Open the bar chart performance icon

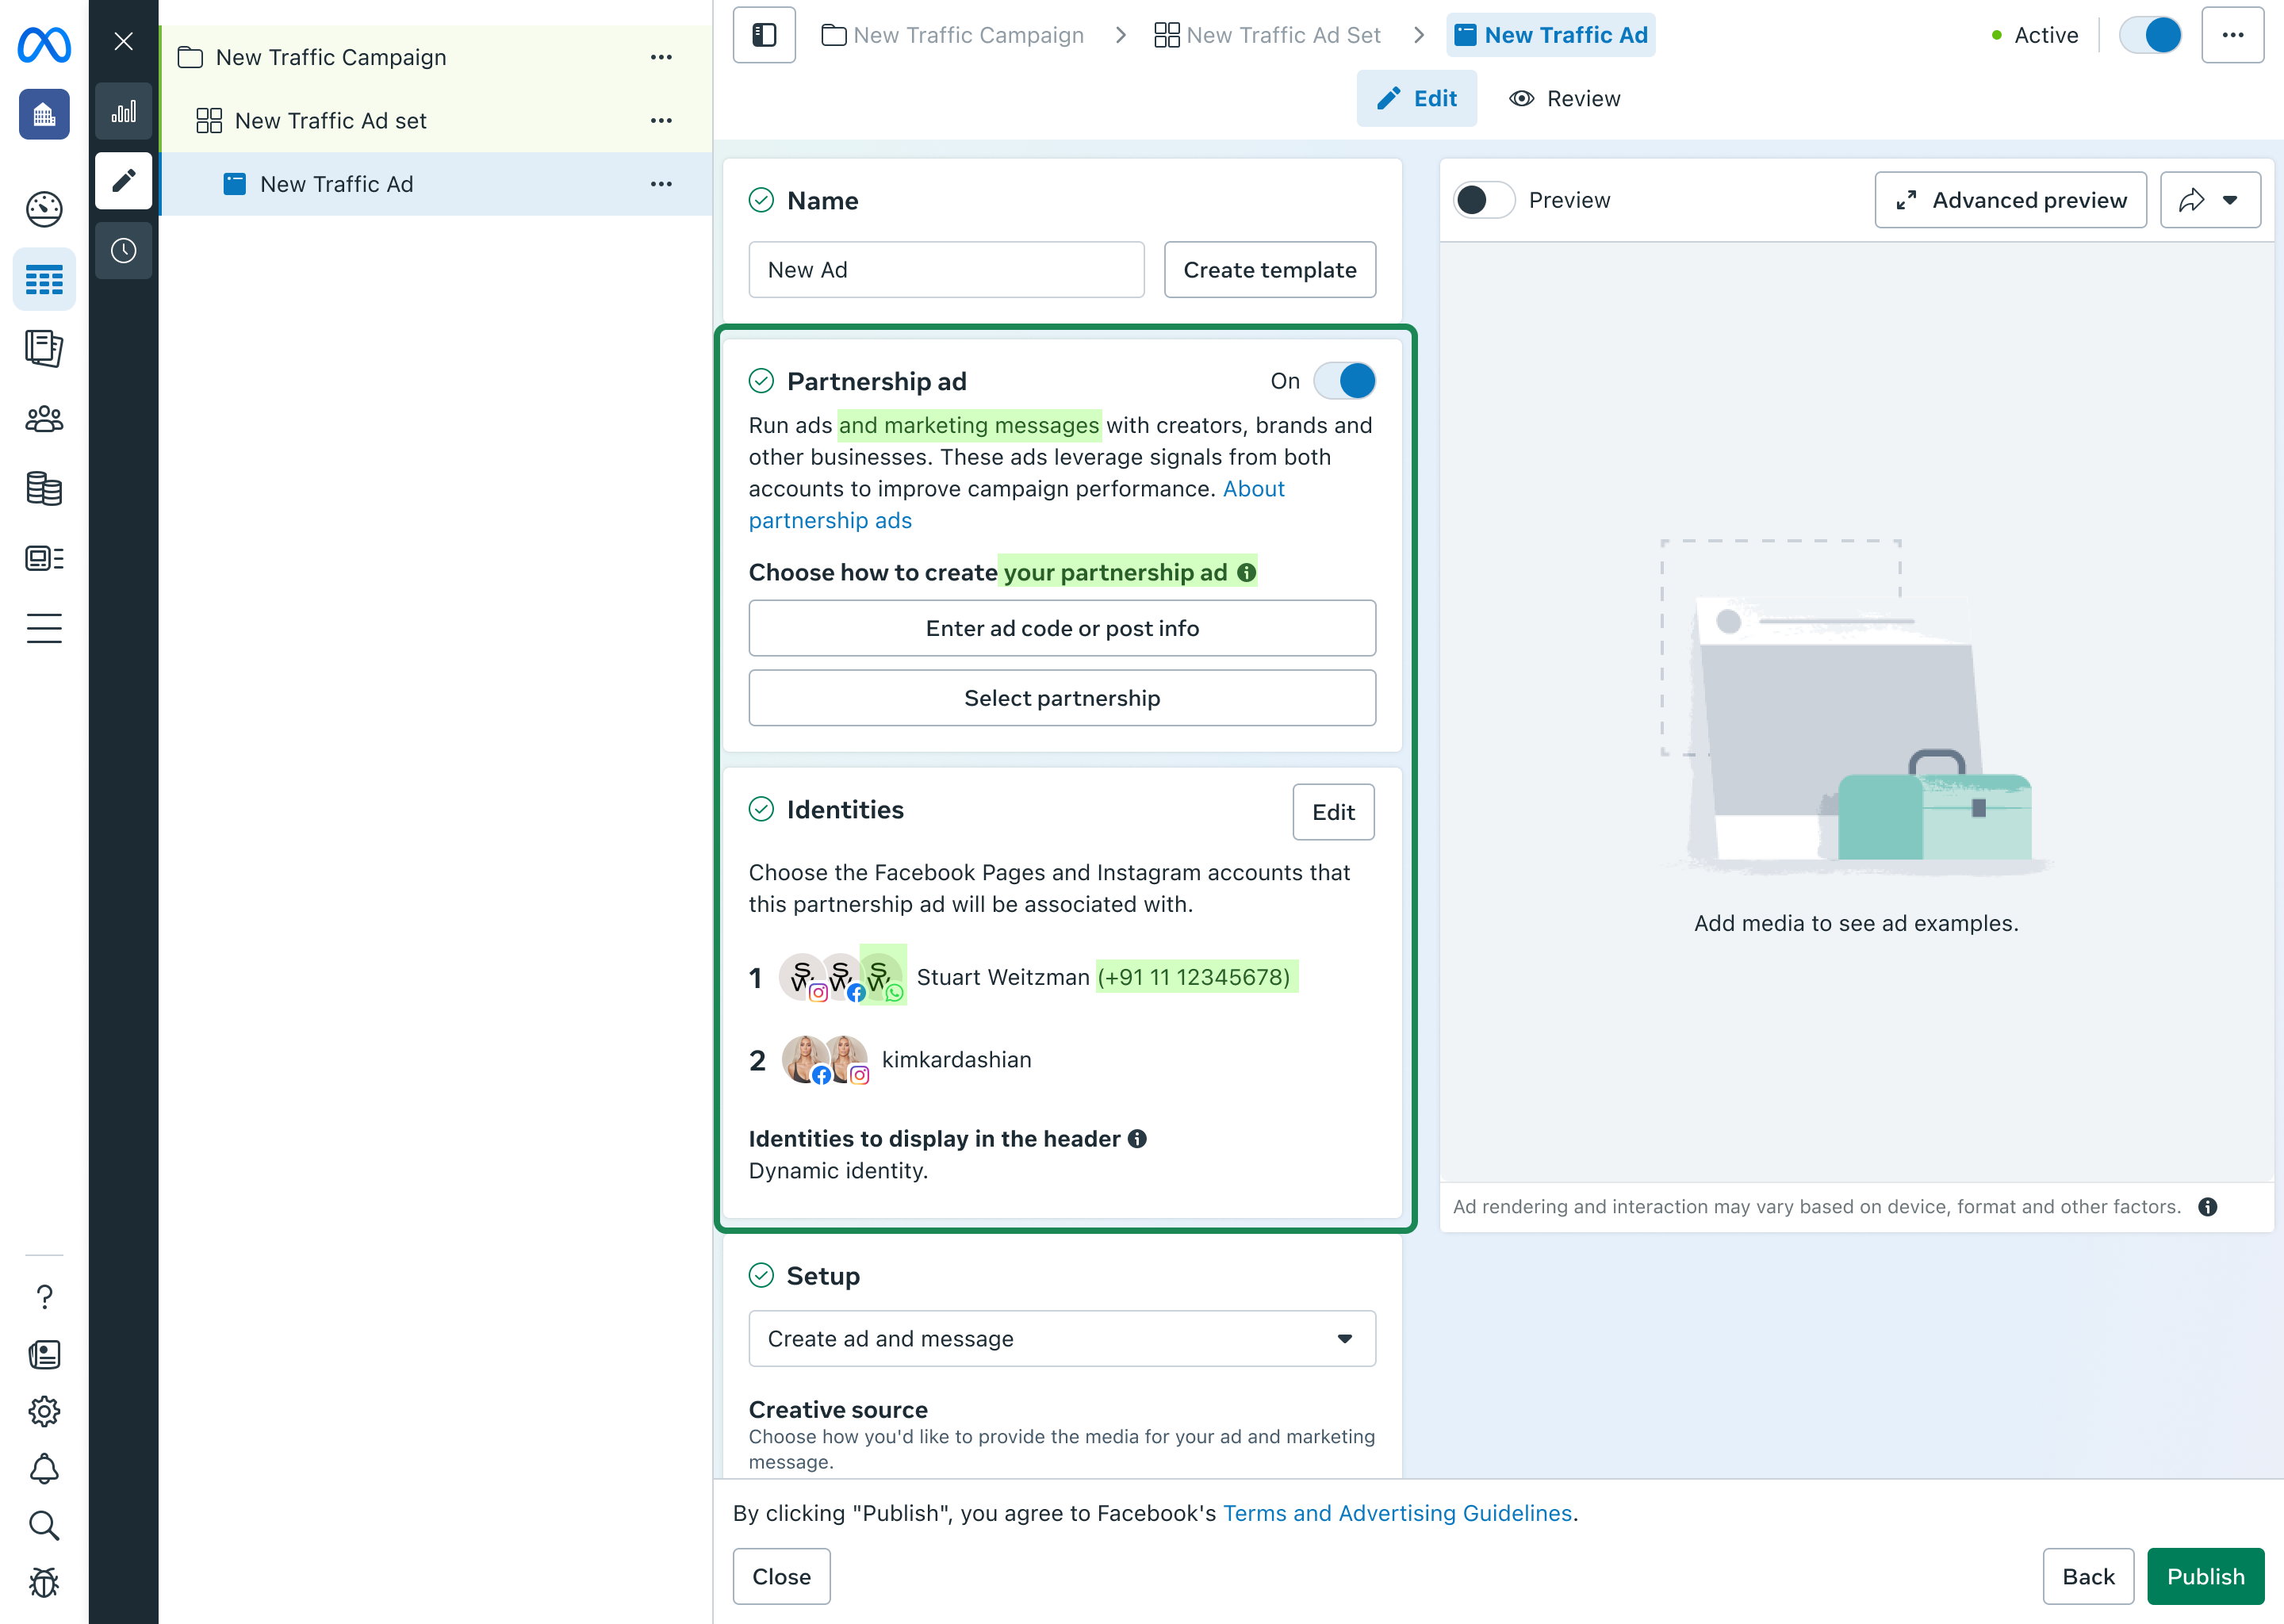pos(123,112)
